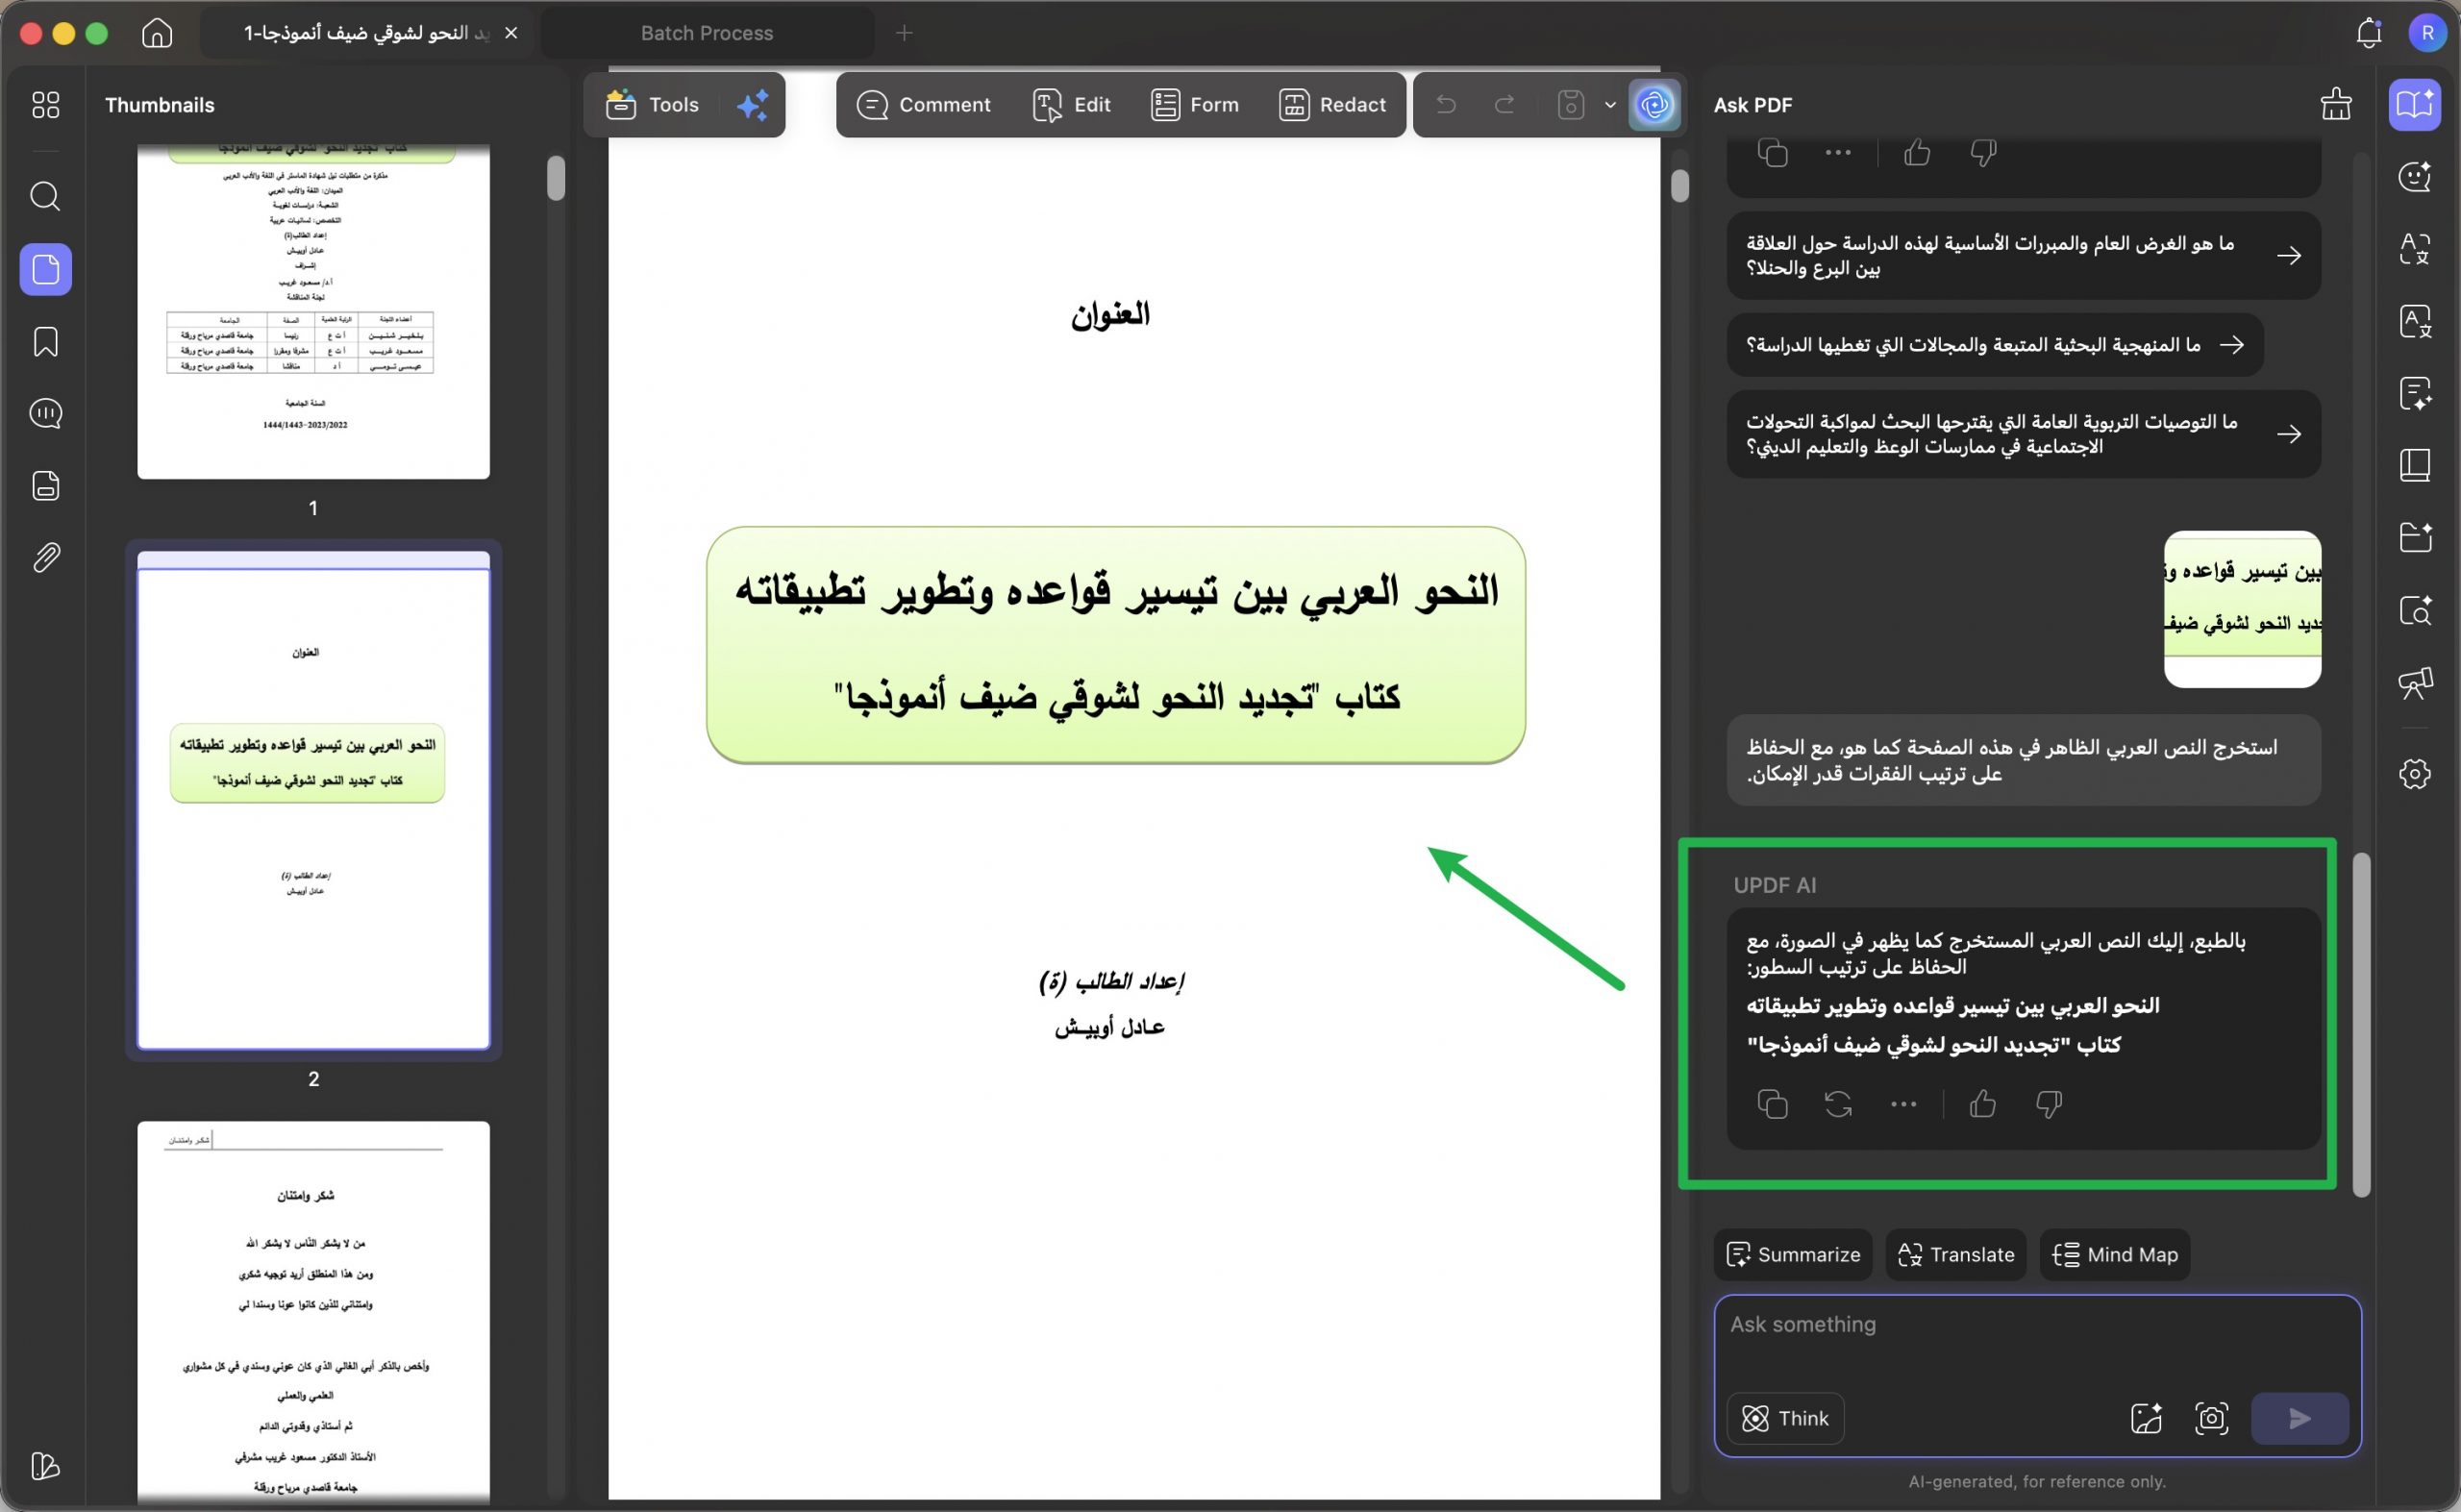This screenshot has width=2461, height=1512.
Task: Click the image upload icon in chat input
Action: point(2146,1418)
